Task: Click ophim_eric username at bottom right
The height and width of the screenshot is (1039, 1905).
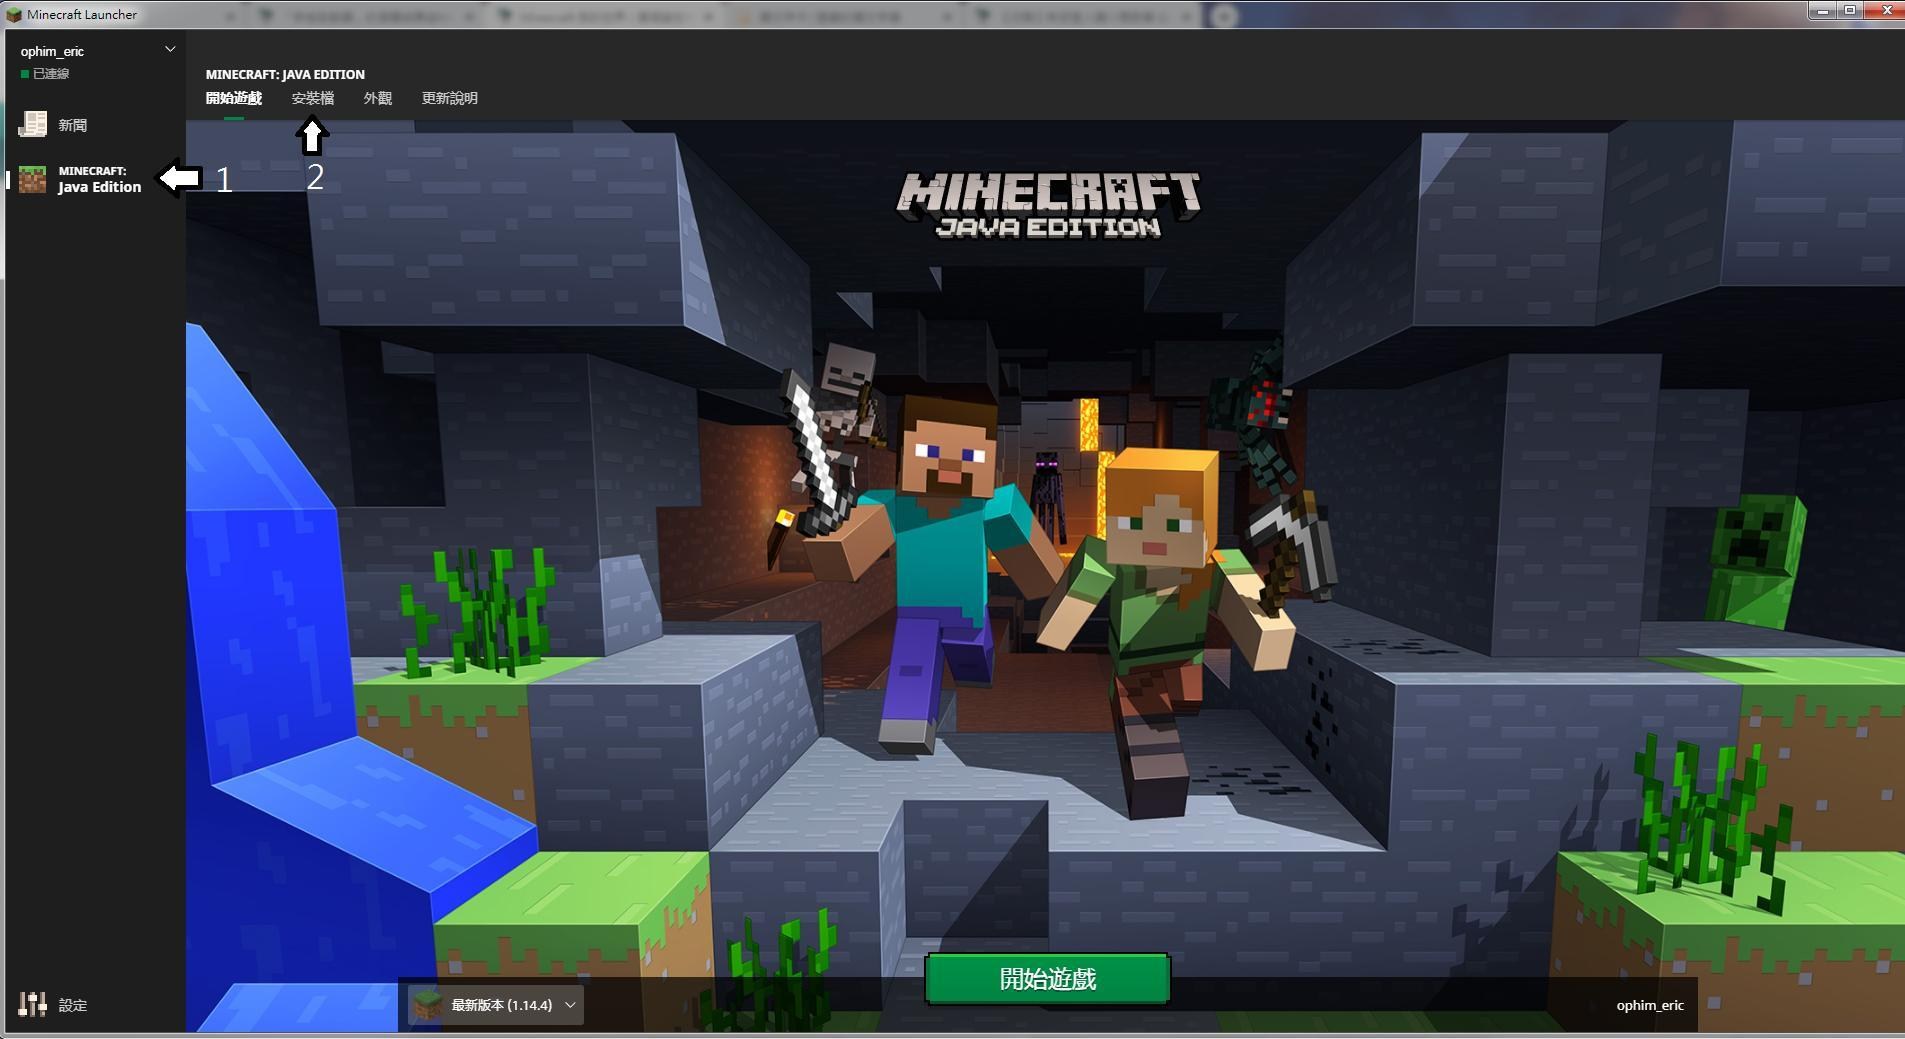Action: click(1650, 1005)
